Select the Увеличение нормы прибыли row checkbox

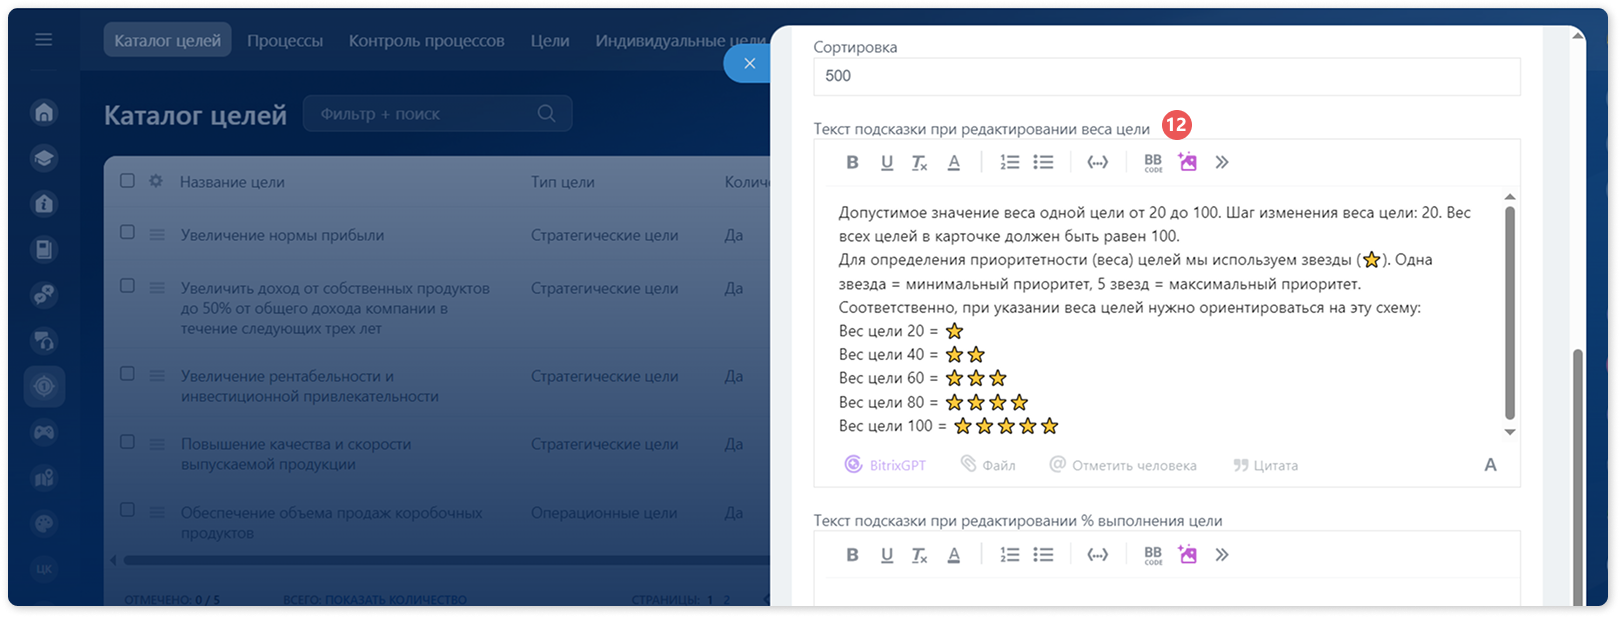(x=127, y=232)
